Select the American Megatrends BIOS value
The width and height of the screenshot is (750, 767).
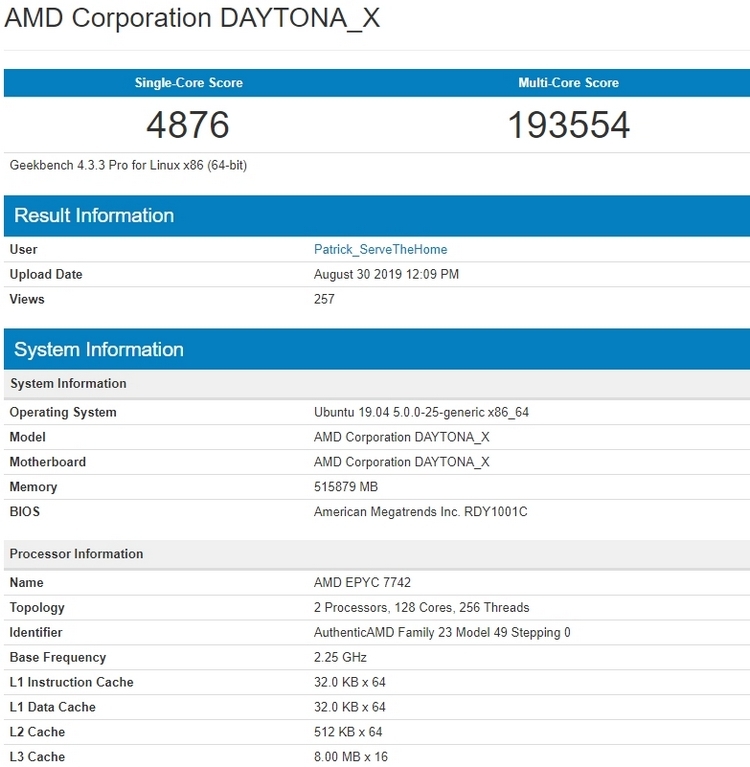click(x=420, y=512)
